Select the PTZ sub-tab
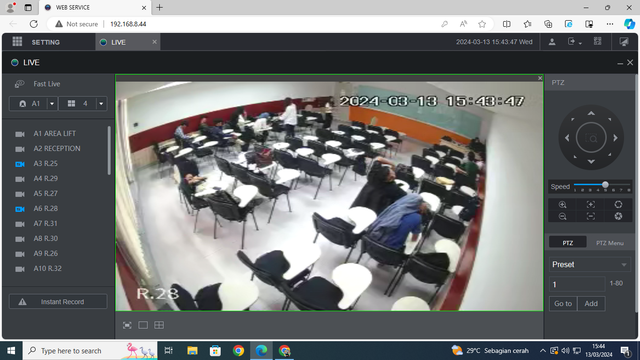This screenshot has width=640, height=360. [x=568, y=243]
